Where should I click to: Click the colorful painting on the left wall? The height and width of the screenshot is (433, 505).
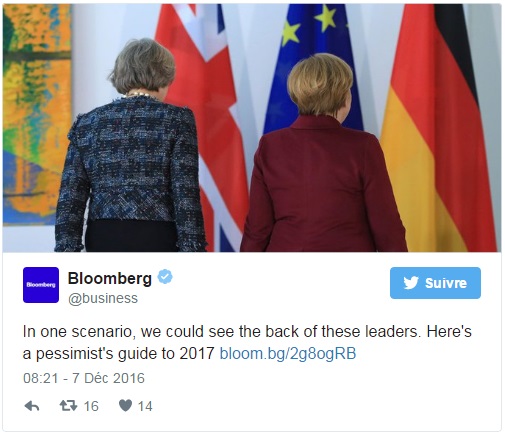click(x=37, y=114)
